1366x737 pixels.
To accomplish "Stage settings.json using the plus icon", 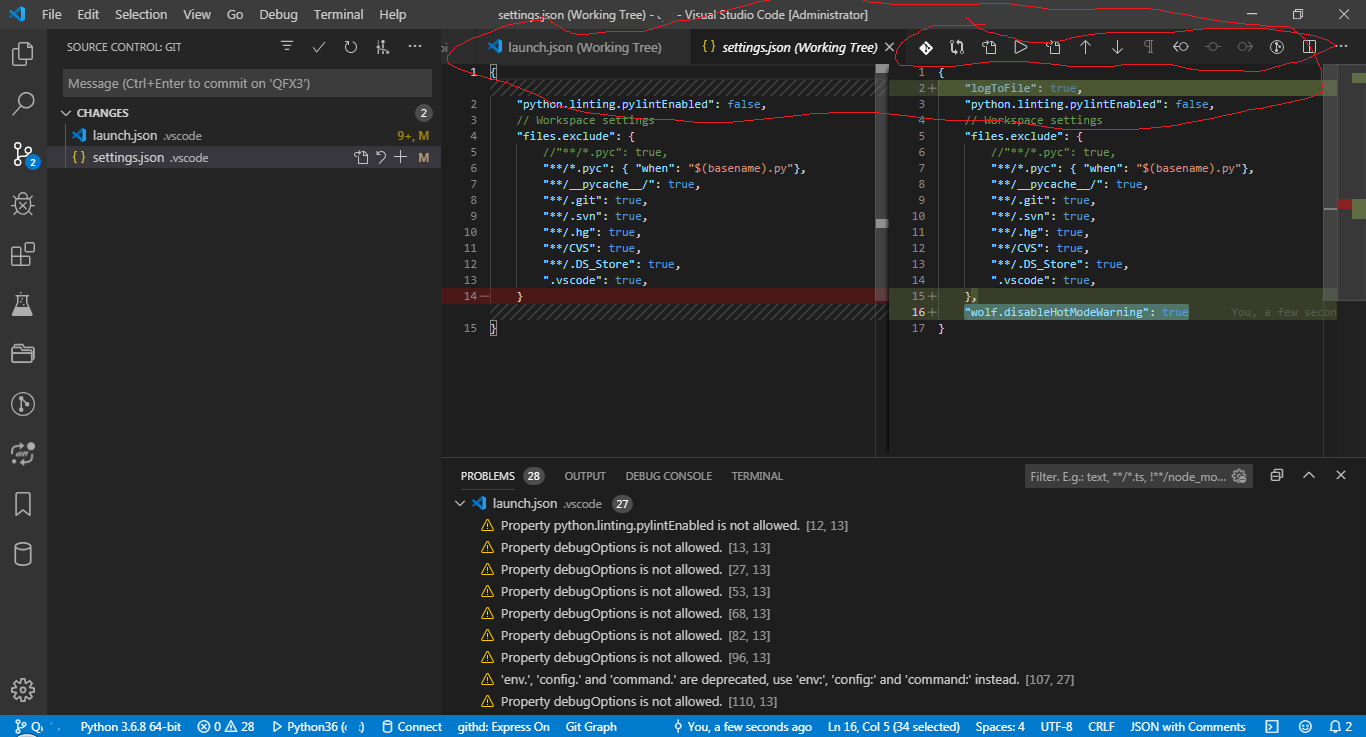I will point(400,157).
